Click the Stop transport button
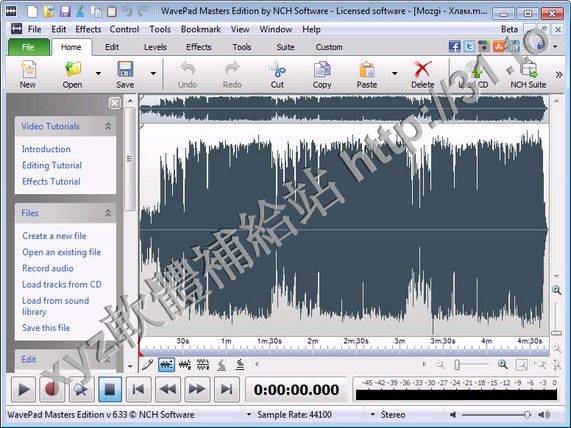The image size is (571, 428). tap(110, 389)
